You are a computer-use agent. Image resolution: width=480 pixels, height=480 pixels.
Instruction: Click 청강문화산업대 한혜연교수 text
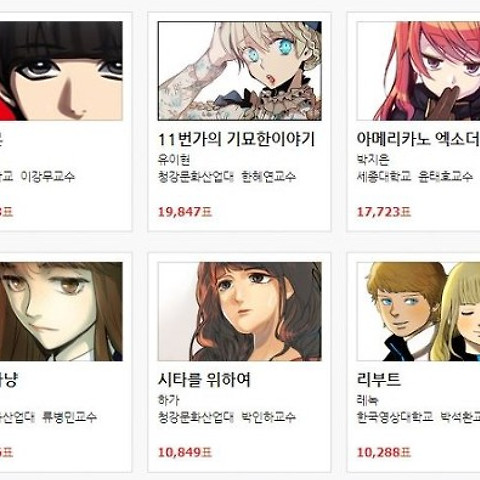227,176
